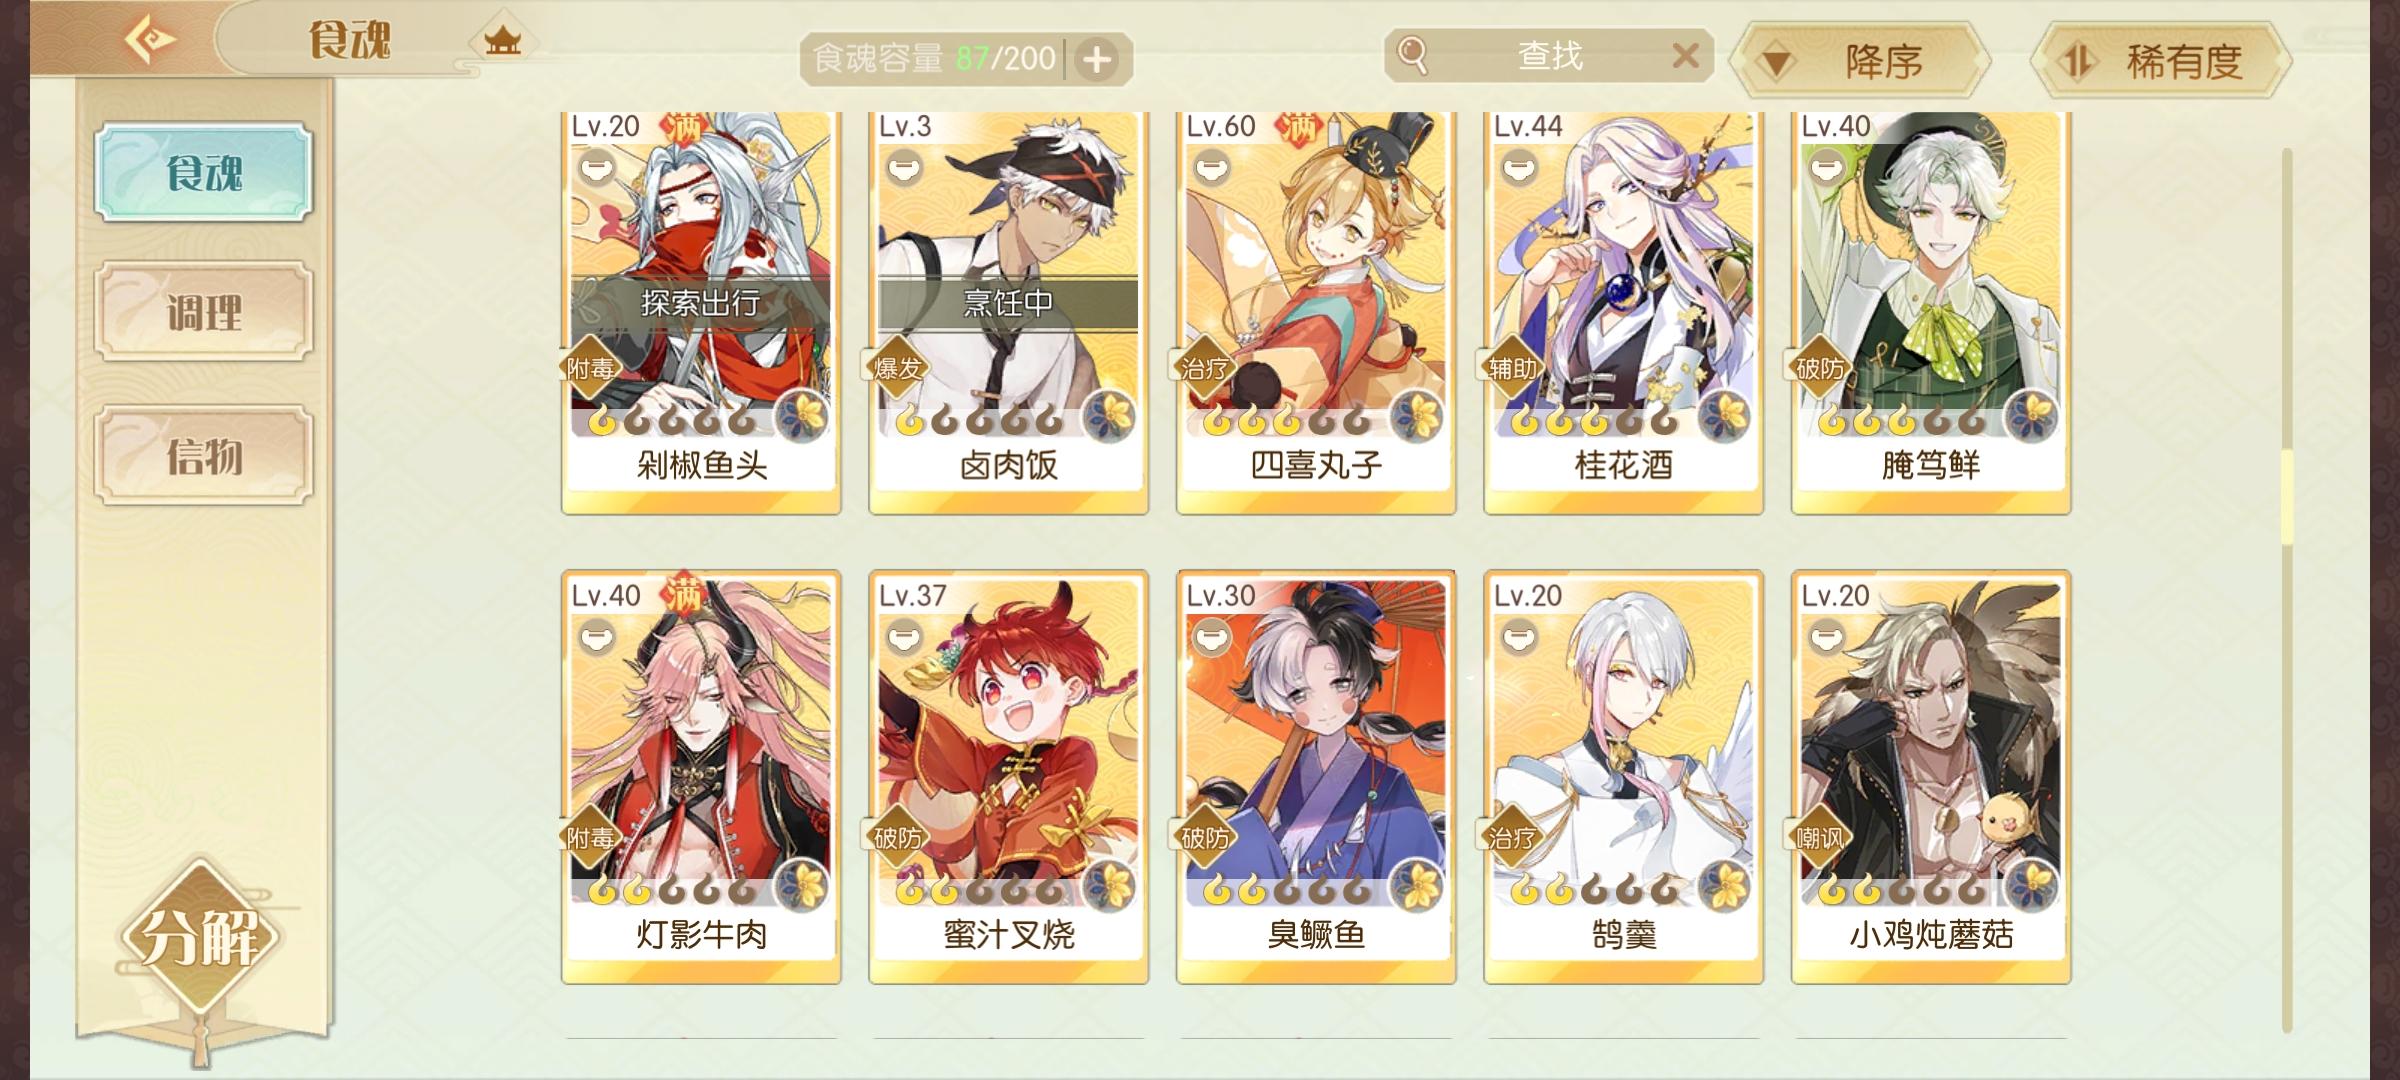The height and width of the screenshot is (1080, 2400).
Task: Go back with the arrow icon
Action: [x=150, y=41]
